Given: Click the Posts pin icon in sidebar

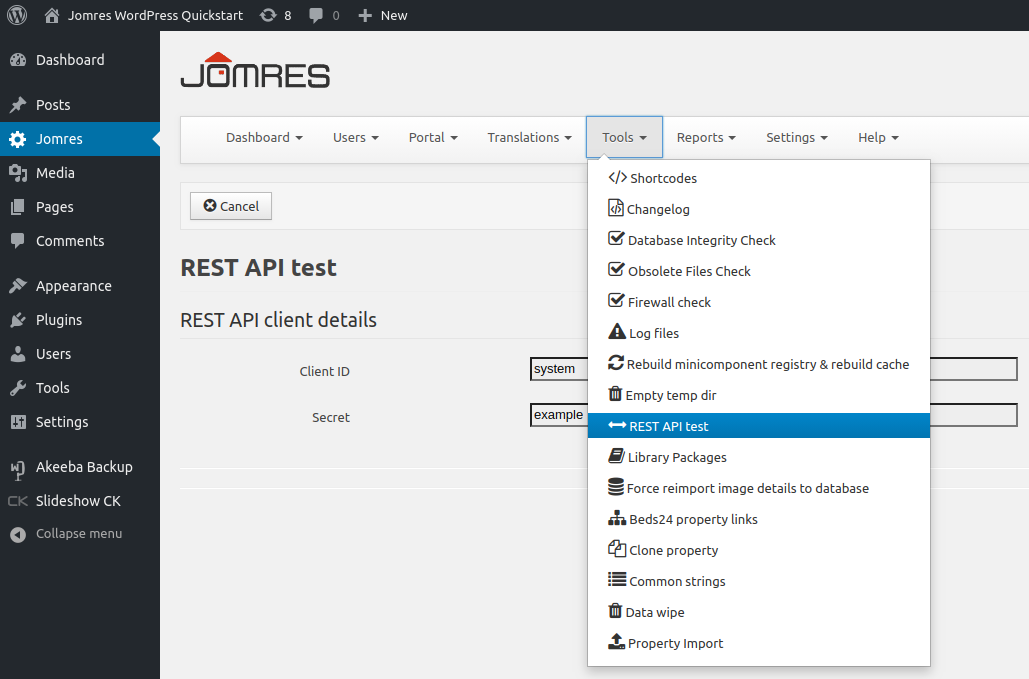Looking at the screenshot, I should (18, 105).
